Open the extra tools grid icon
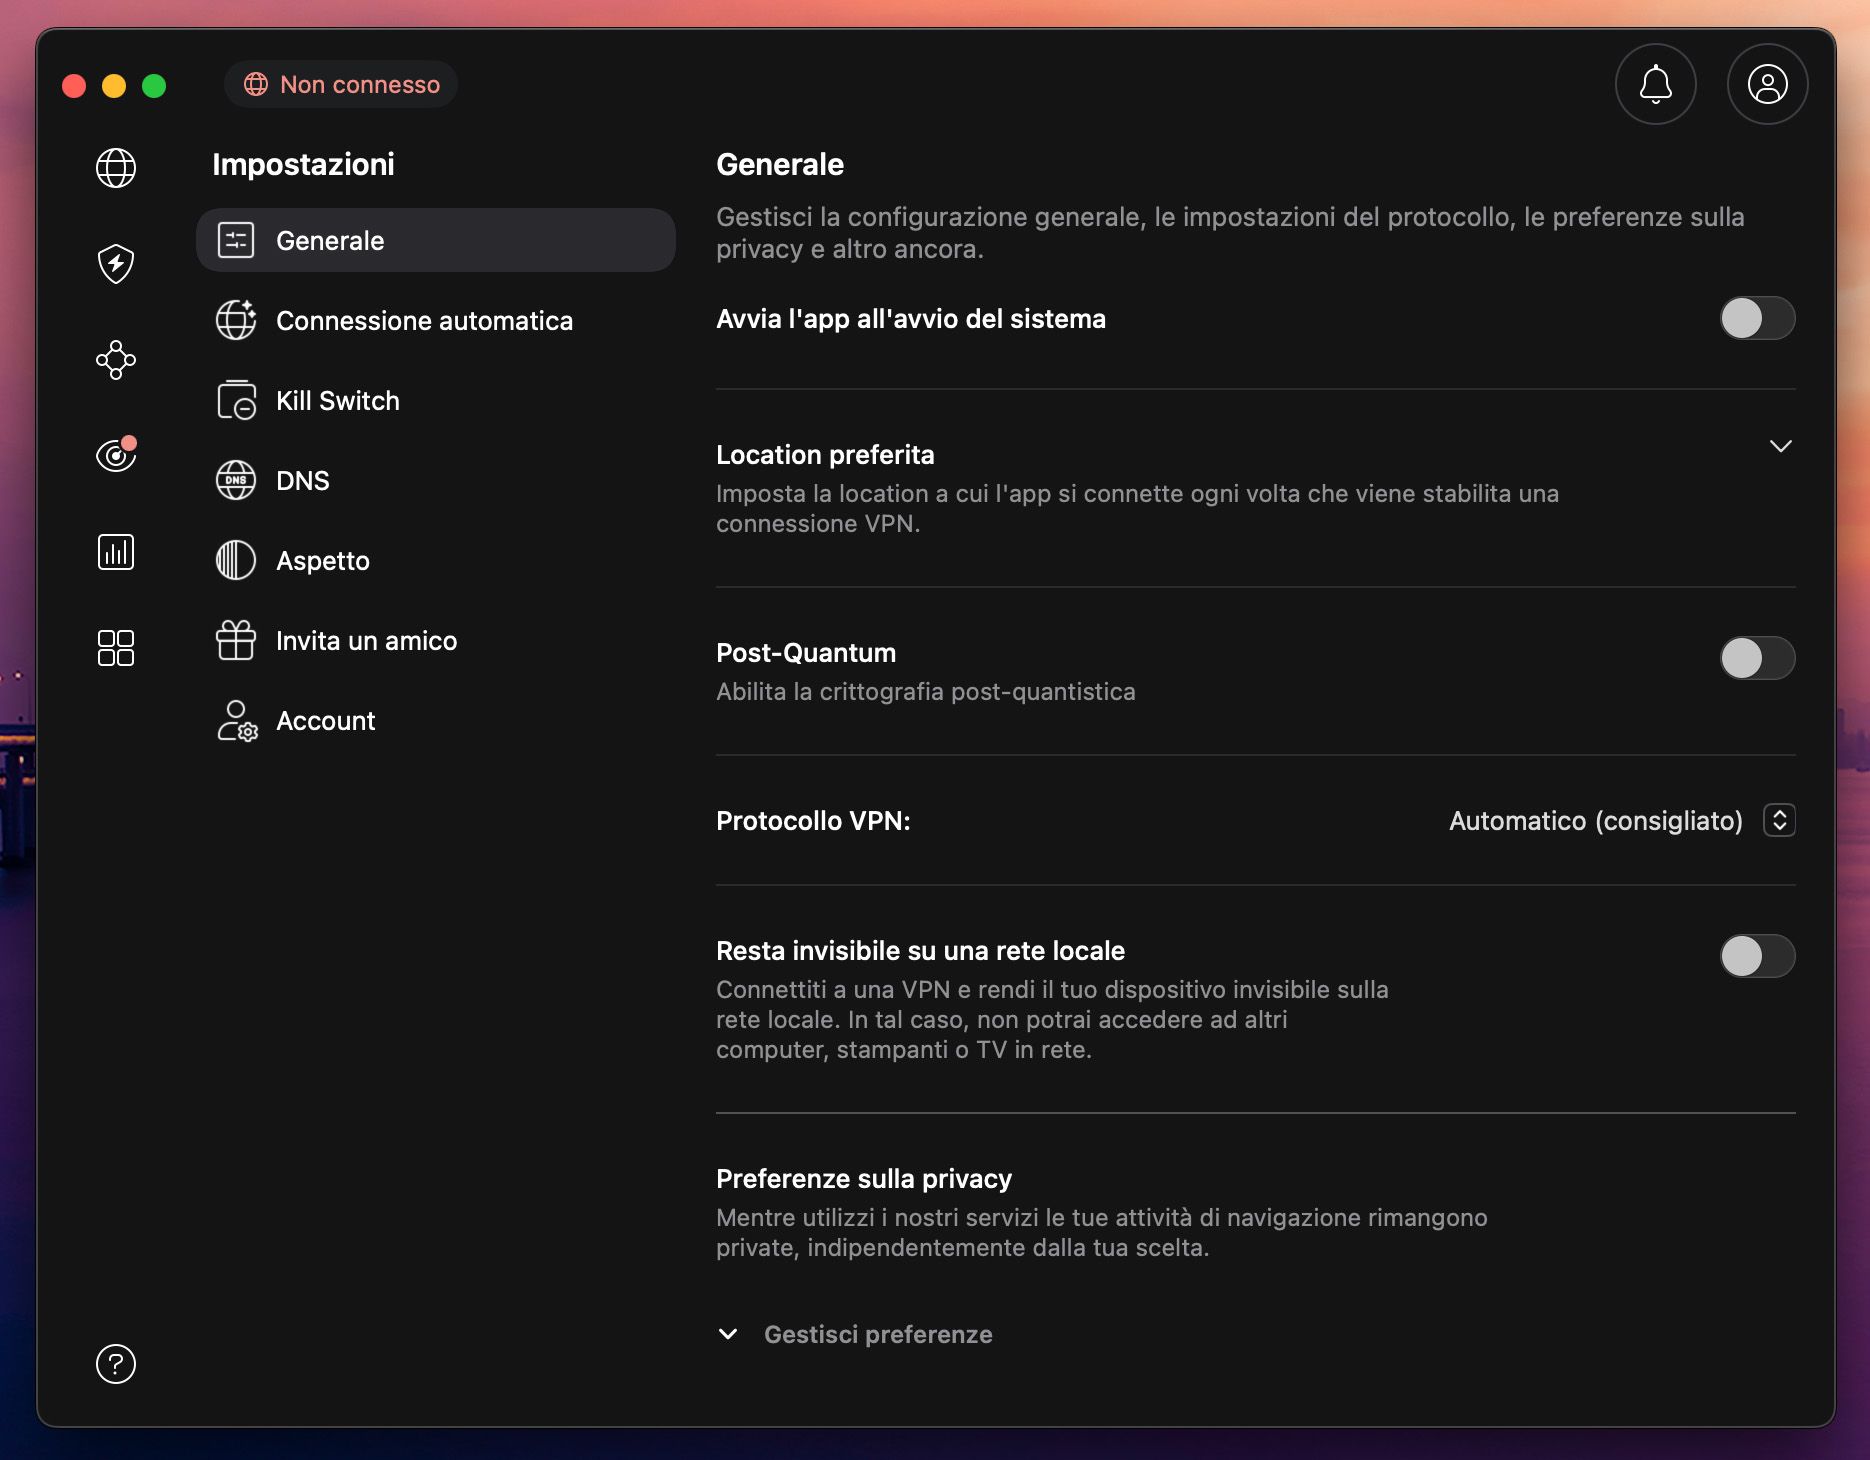 pos(116,648)
